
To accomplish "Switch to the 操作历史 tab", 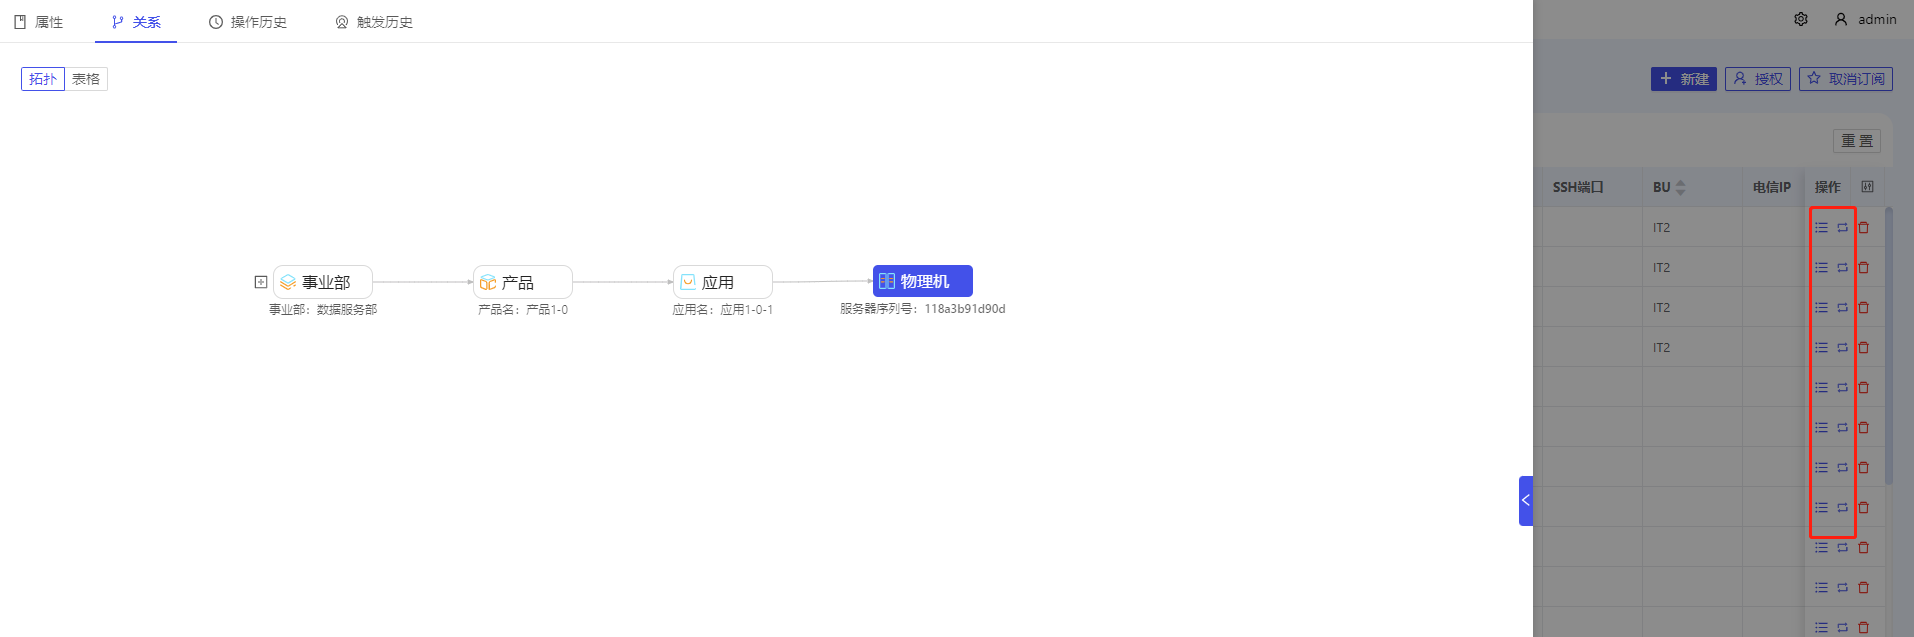I will pos(248,22).
